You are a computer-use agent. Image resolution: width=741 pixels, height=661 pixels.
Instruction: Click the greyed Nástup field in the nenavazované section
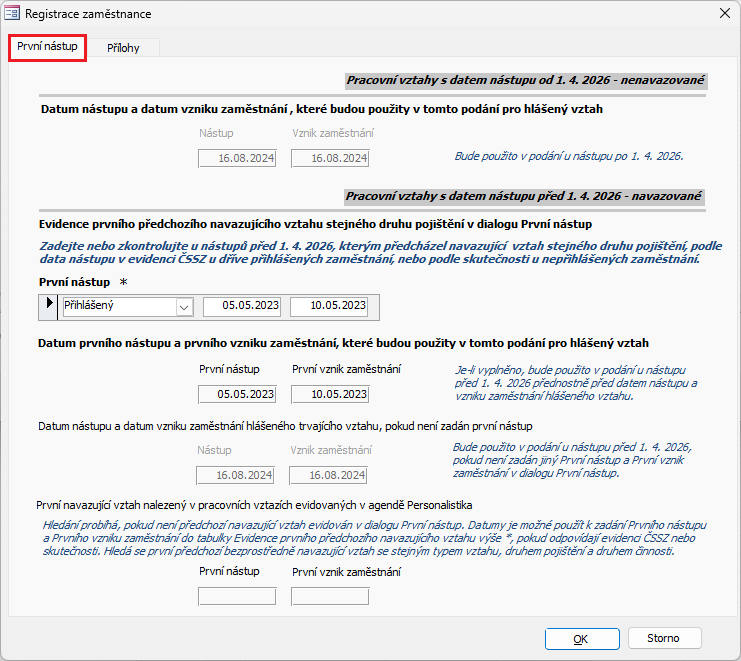coord(237,158)
